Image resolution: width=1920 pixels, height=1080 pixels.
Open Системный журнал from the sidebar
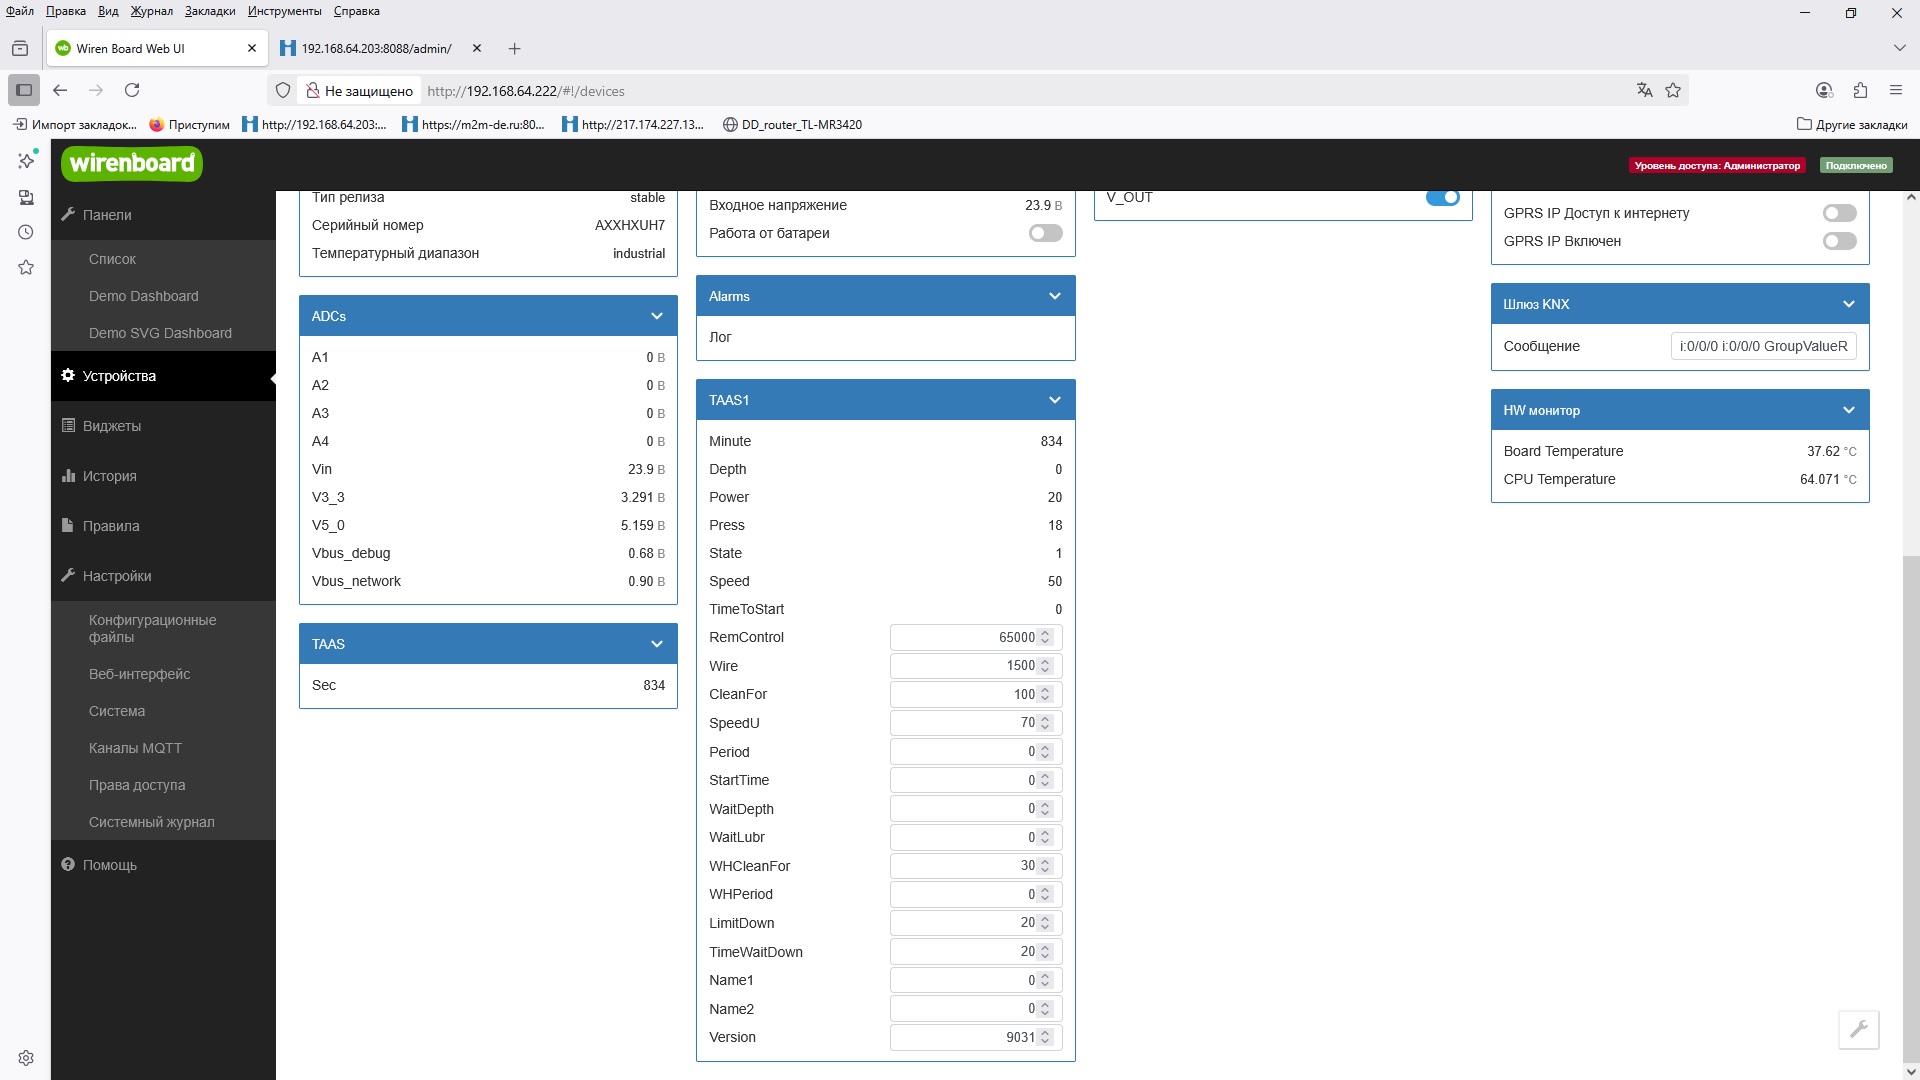tap(151, 822)
